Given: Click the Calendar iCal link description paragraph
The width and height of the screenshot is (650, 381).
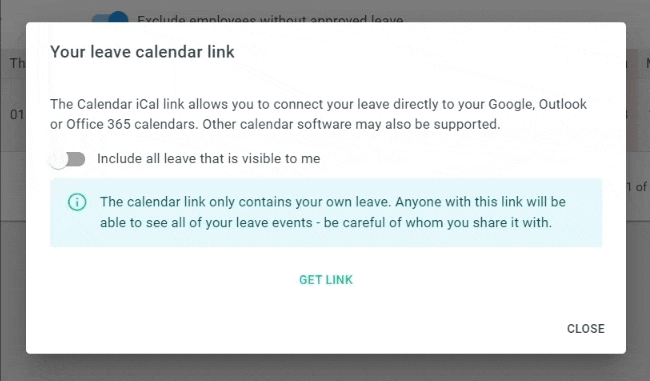Looking at the screenshot, I should 318,114.
